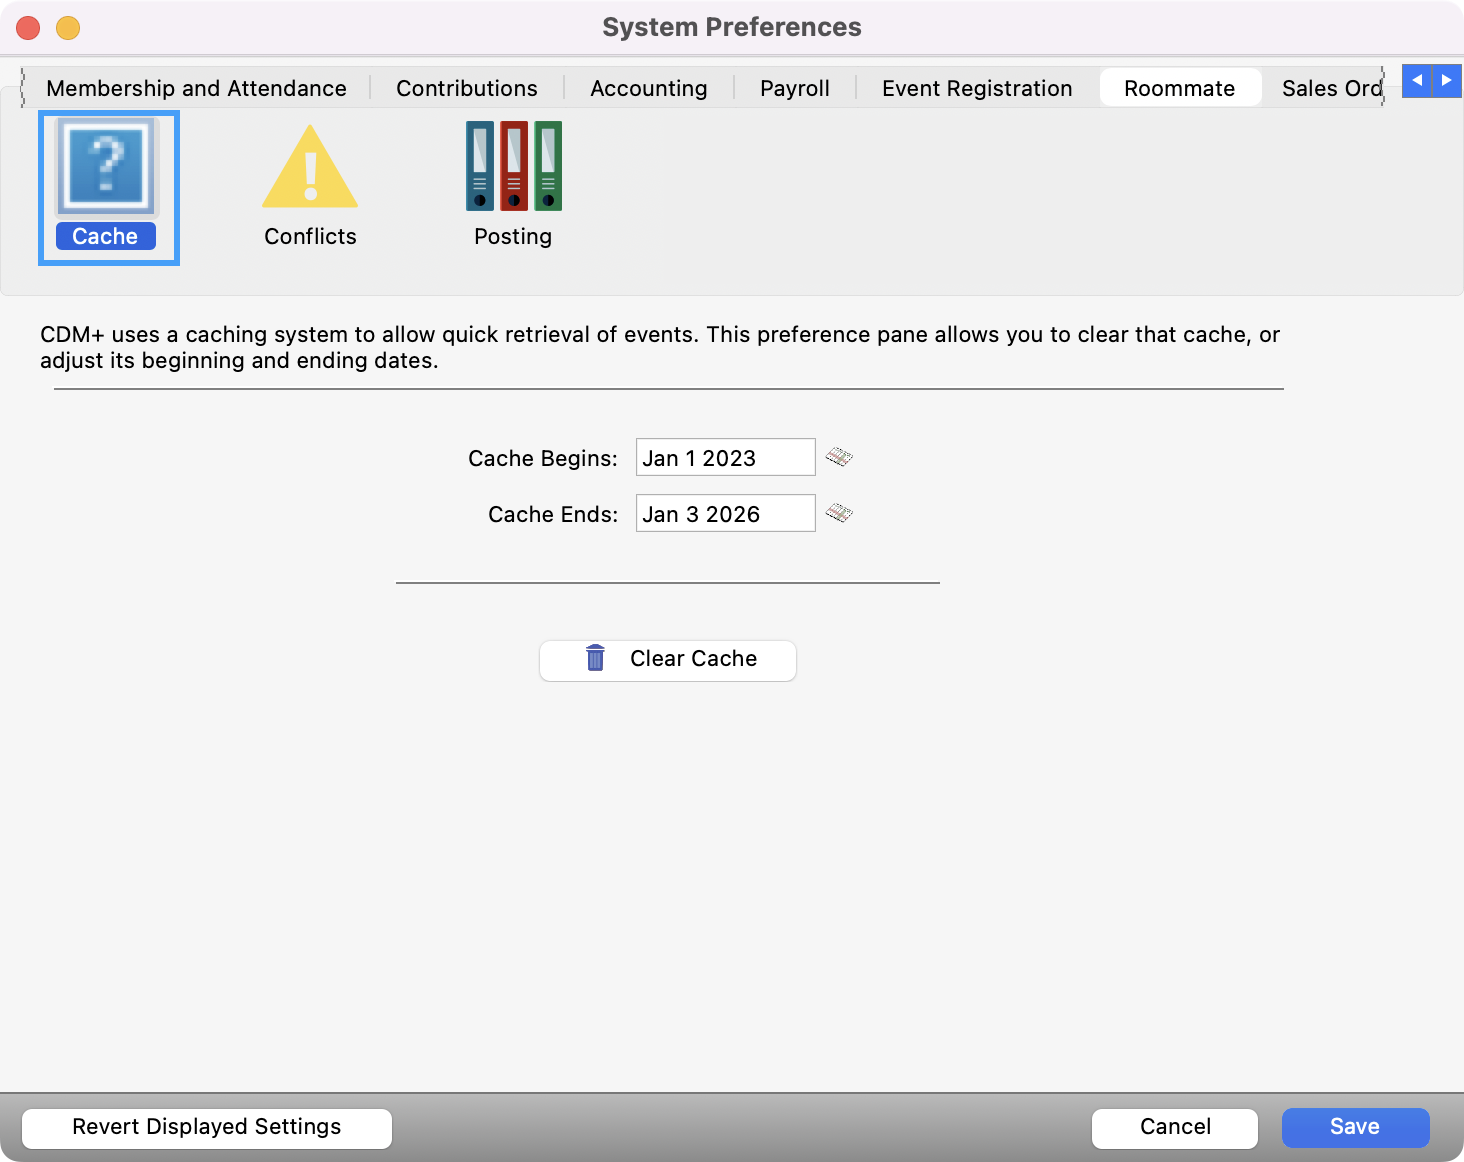Focus the Cache Ends date field

point(725,513)
